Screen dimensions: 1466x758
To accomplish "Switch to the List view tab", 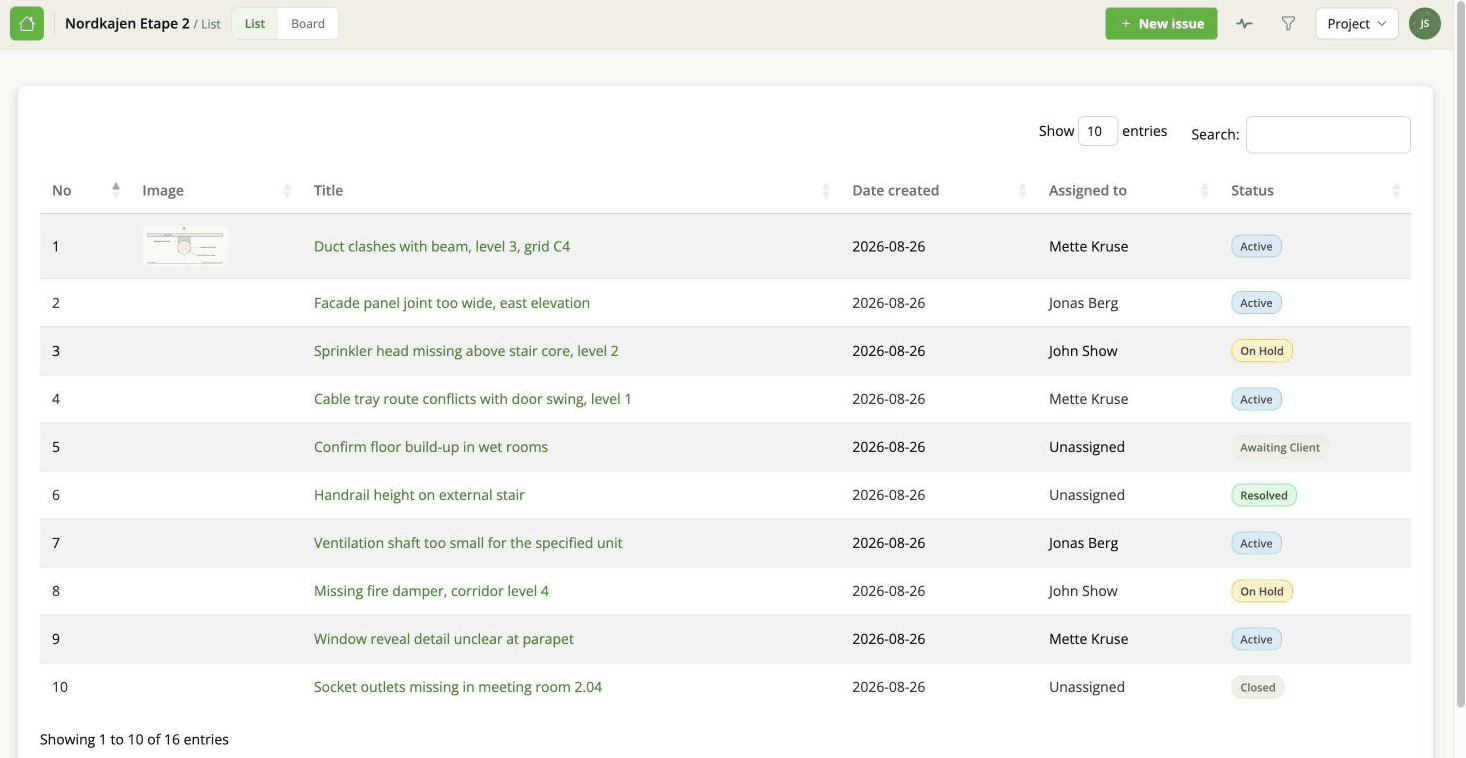I will click(x=255, y=24).
